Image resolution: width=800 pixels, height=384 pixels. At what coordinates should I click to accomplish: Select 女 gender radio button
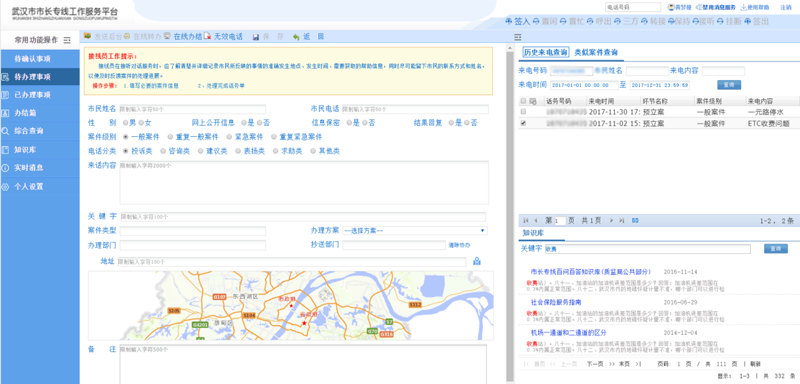pyautogui.click(x=141, y=123)
